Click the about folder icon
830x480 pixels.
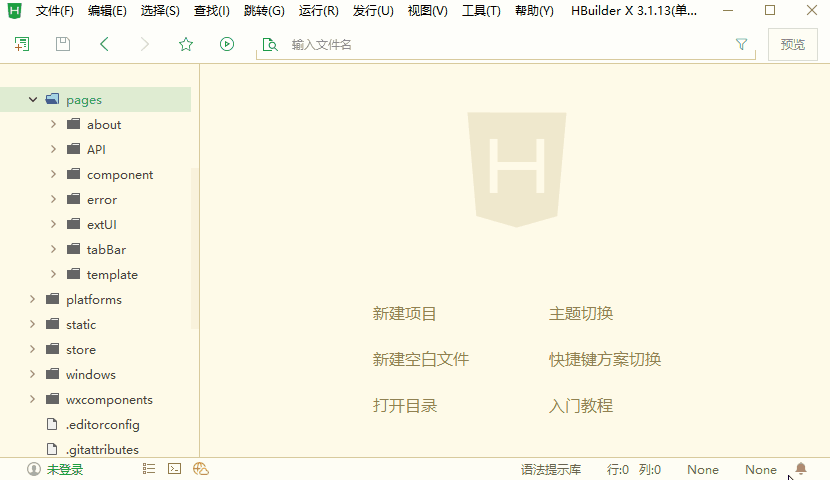coord(74,124)
